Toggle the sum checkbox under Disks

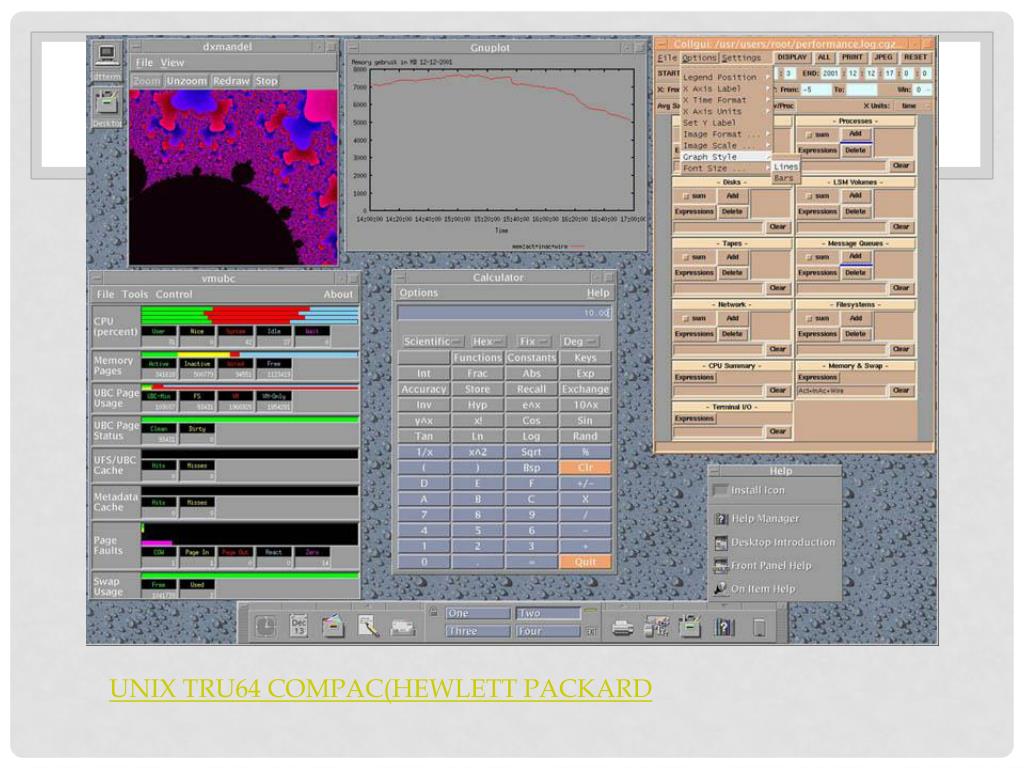686,197
